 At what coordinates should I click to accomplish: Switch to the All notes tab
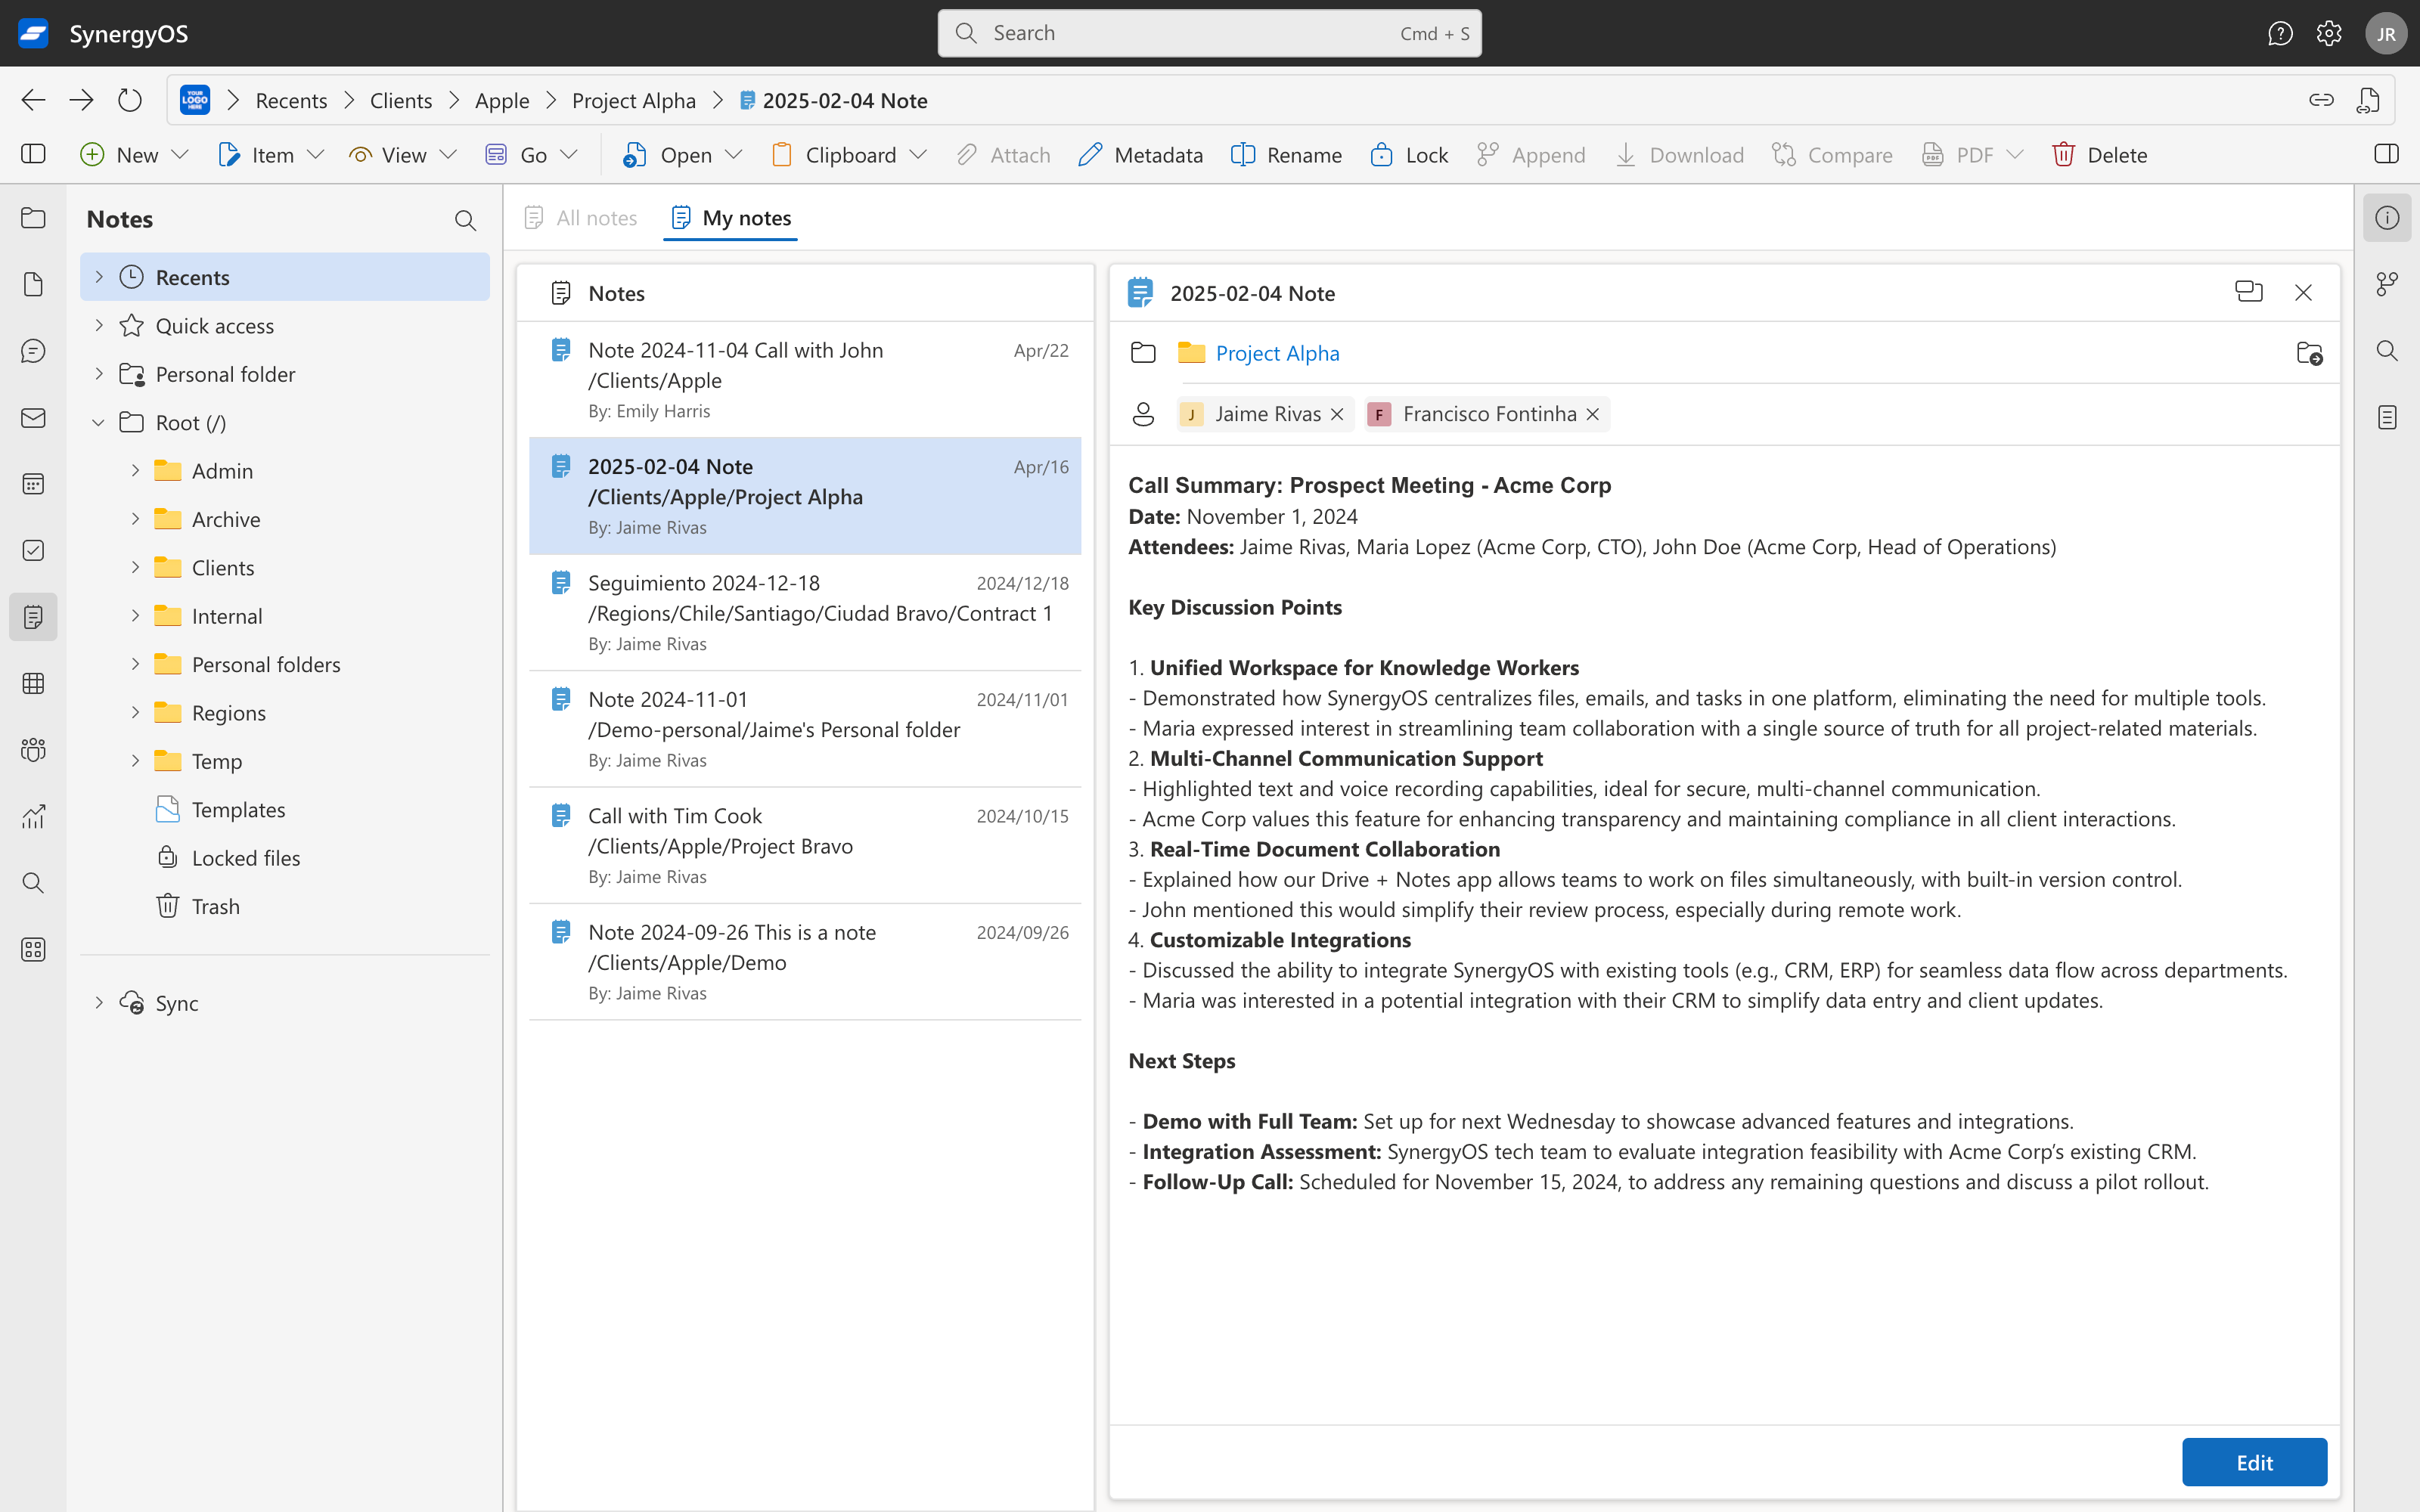tap(581, 218)
